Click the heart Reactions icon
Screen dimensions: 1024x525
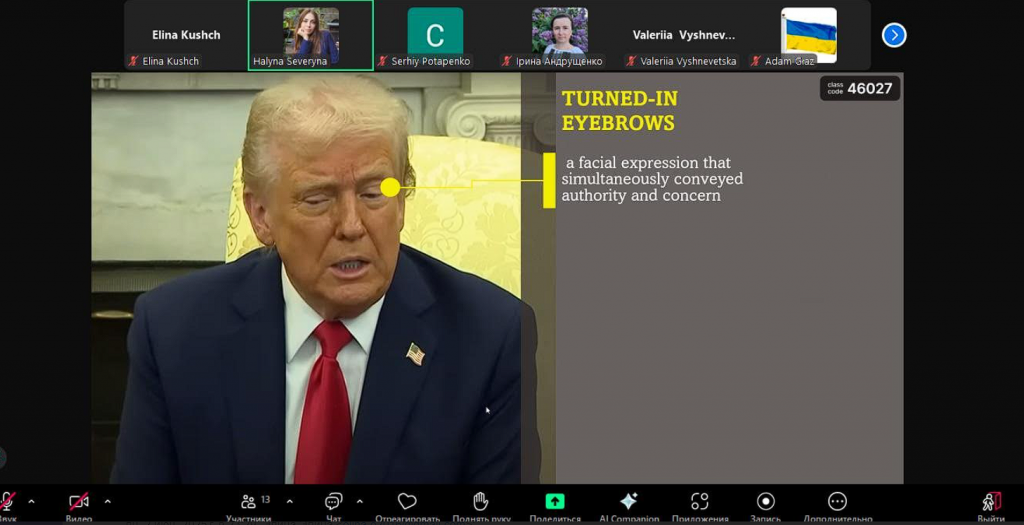click(407, 502)
